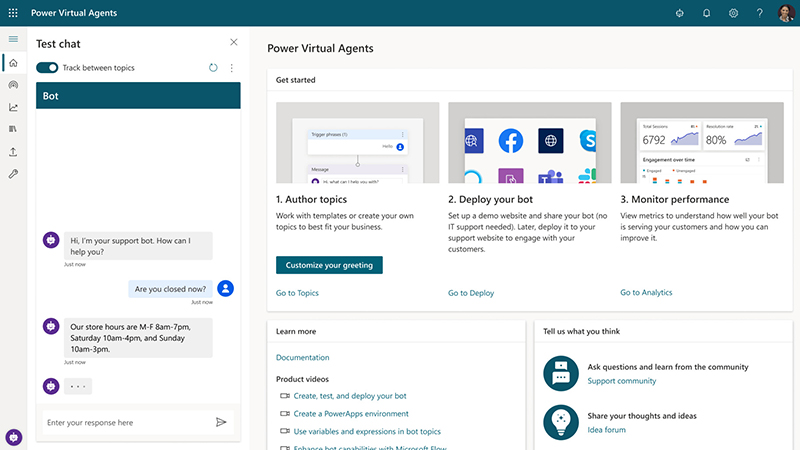The image size is (800, 450).
Task: Open the Topics icon in sidebar
Action: pos(13,85)
